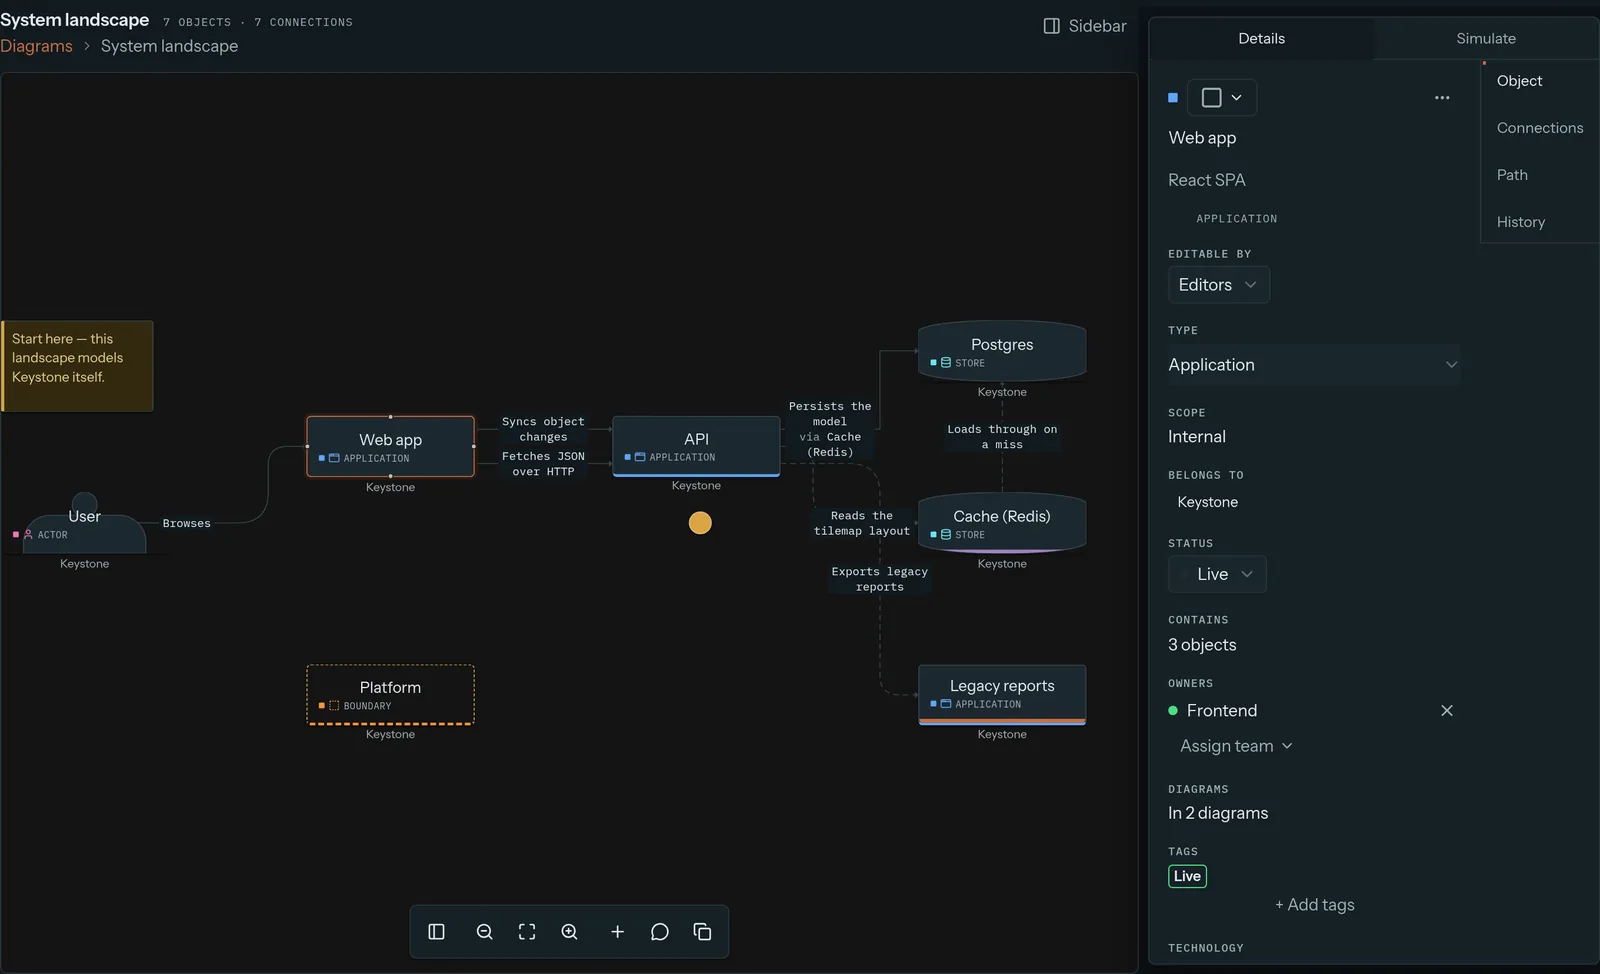Screen dimensions: 1600x974
Task: Open the In 2 diagrams link
Action: tap(1218, 813)
